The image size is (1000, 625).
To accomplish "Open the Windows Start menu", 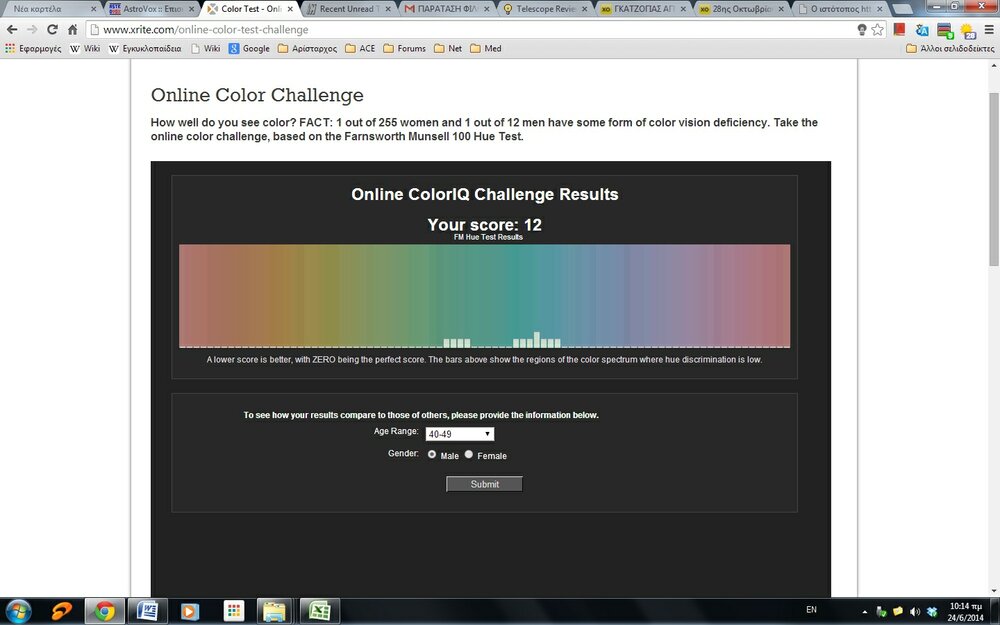I will (19, 610).
